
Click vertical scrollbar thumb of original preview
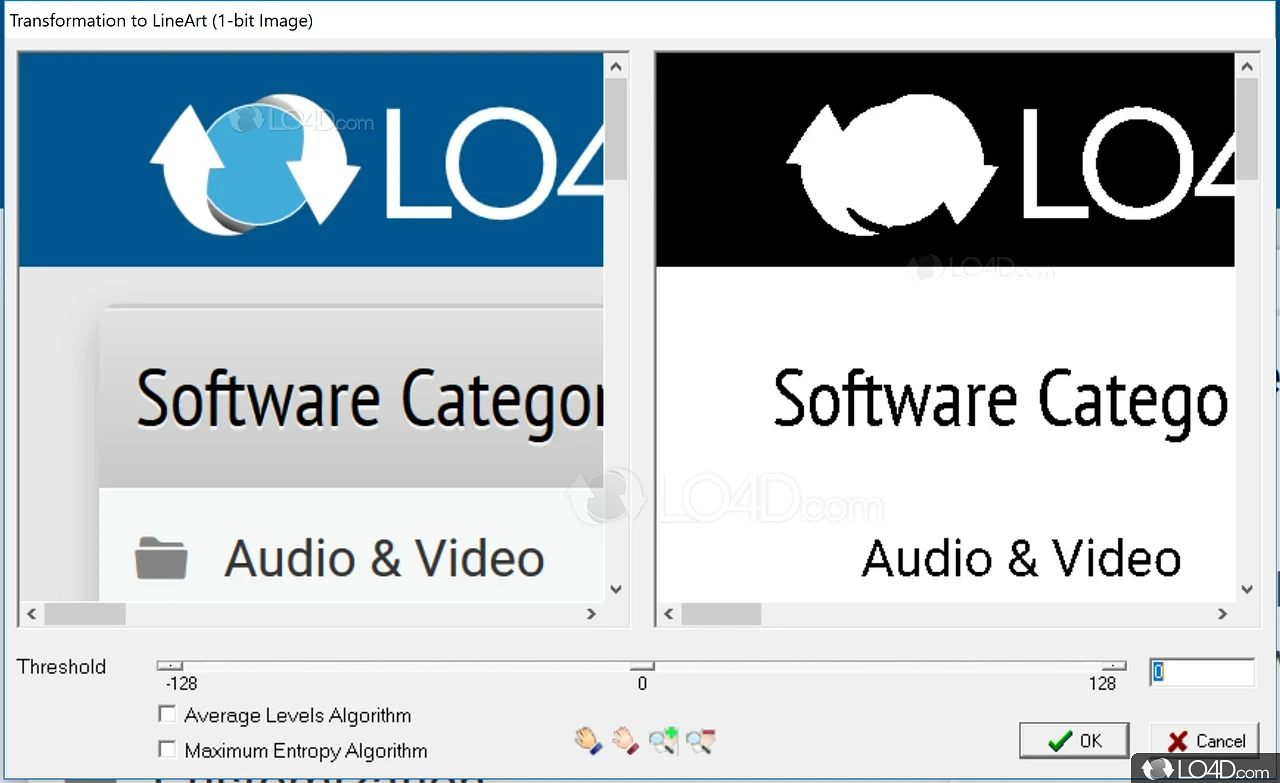[x=616, y=129]
